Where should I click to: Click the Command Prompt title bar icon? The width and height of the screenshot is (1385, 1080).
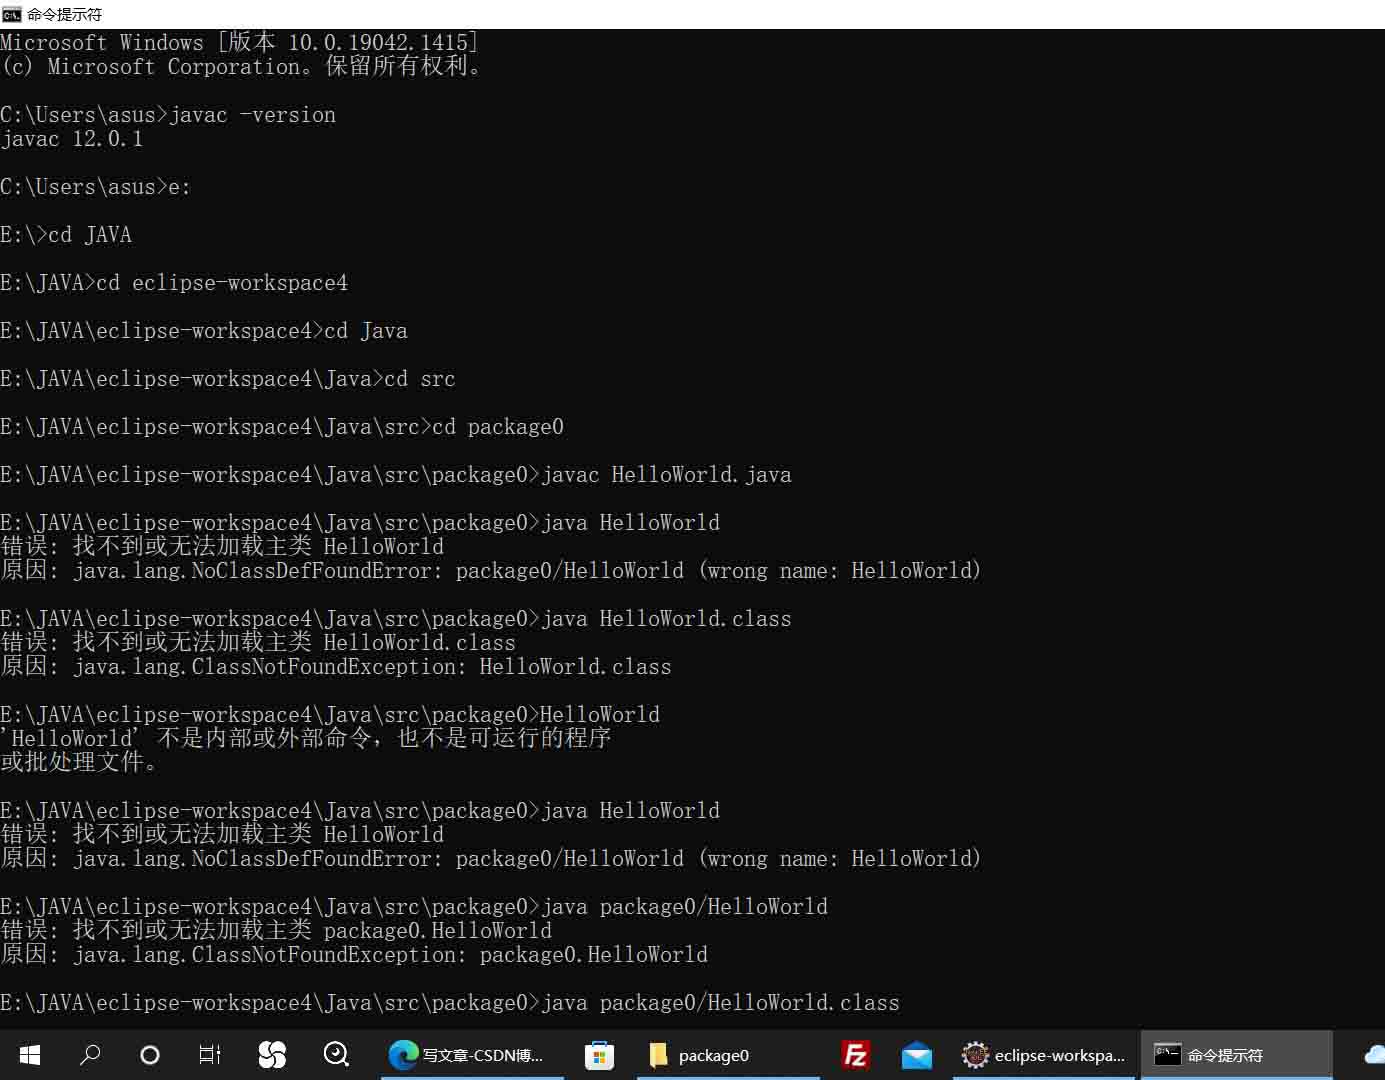(x=12, y=14)
